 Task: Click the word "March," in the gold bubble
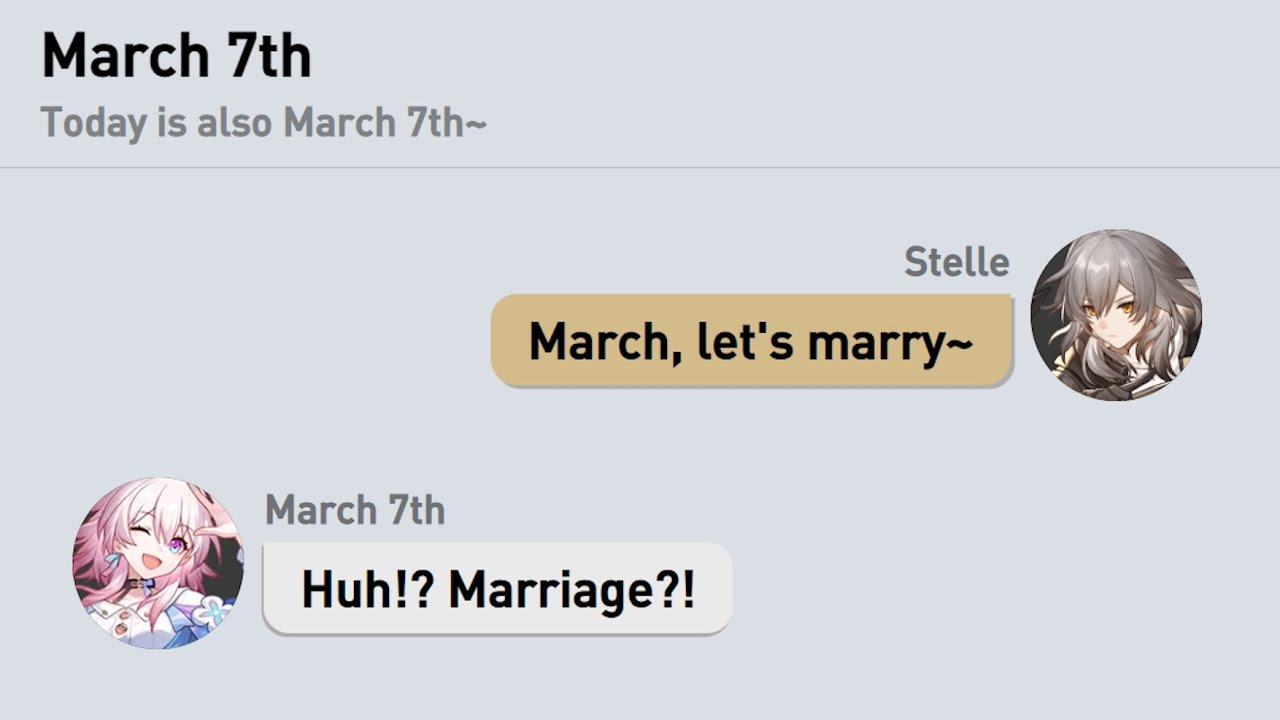pos(598,341)
